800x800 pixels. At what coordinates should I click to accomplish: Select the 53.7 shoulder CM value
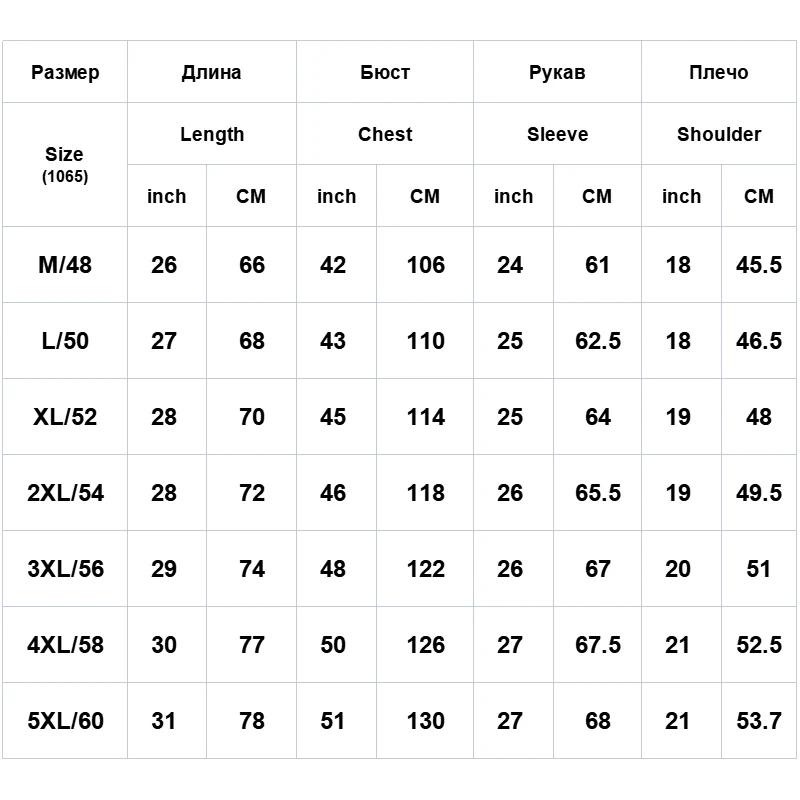click(759, 721)
